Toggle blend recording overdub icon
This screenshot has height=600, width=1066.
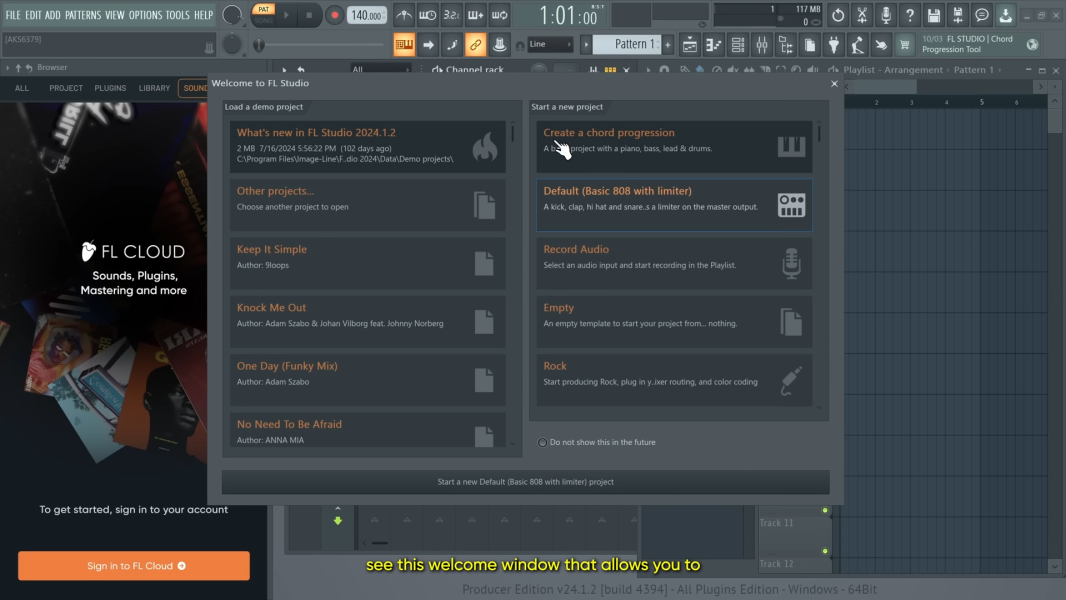click(x=475, y=15)
